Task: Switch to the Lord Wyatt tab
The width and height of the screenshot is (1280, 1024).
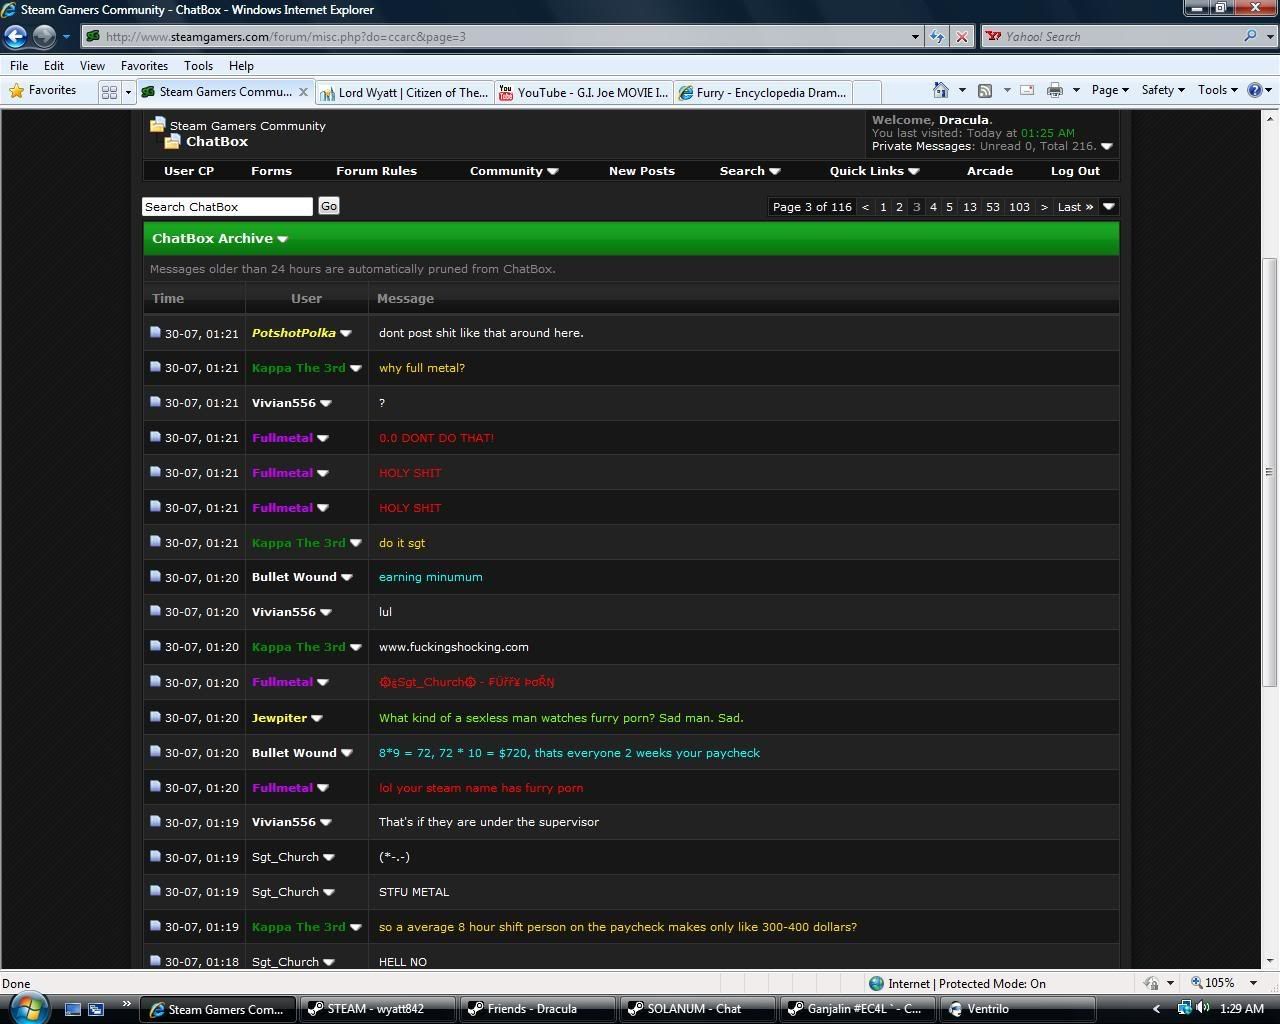Action: tap(404, 92)
